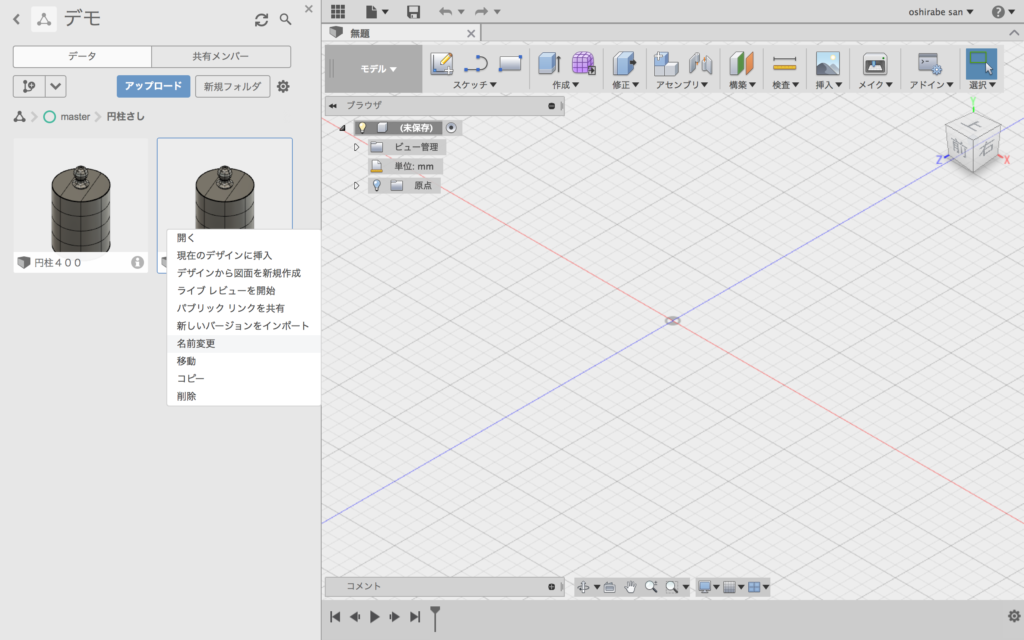Choose 現在のデザインに挿入 from the menu
This screenshot has height=640, width=1024.
[224, 255]
